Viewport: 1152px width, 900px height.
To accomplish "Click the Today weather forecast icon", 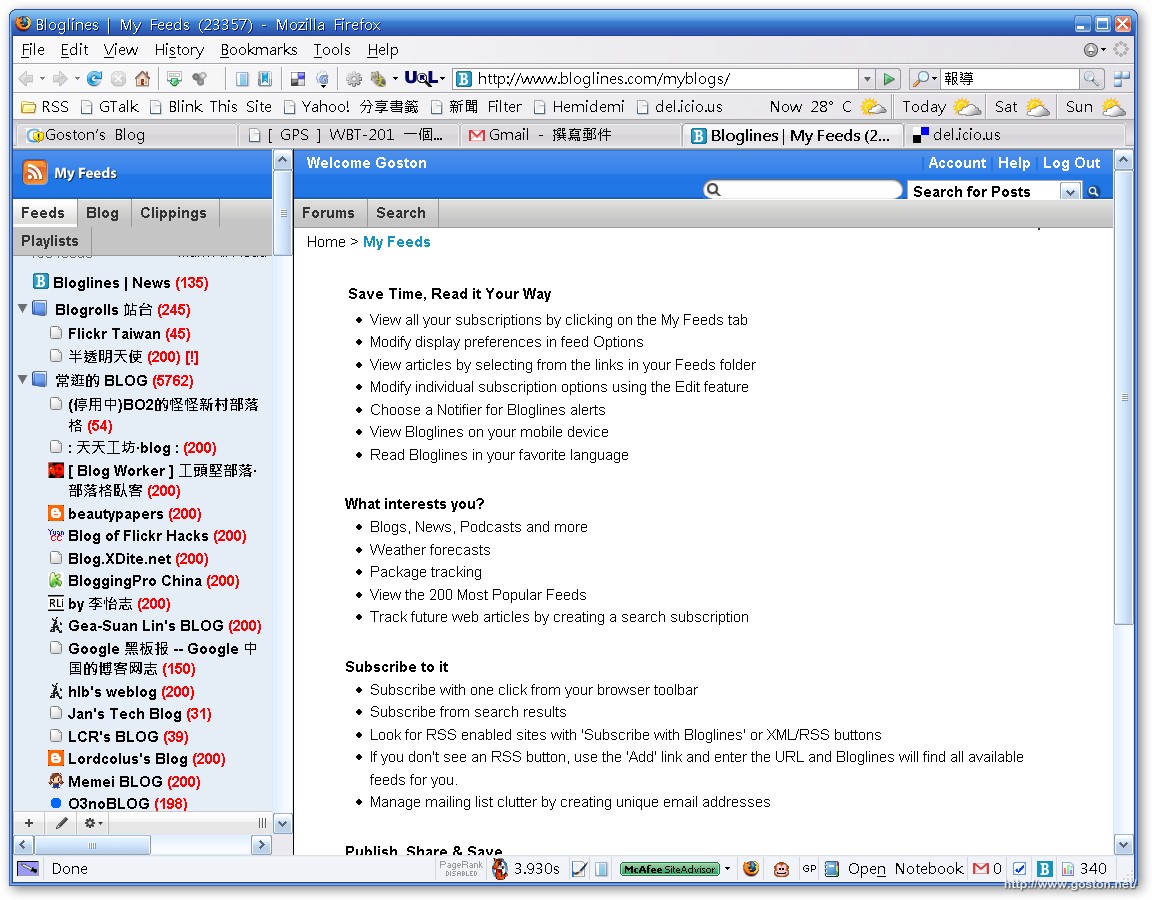I will [967, 107].
